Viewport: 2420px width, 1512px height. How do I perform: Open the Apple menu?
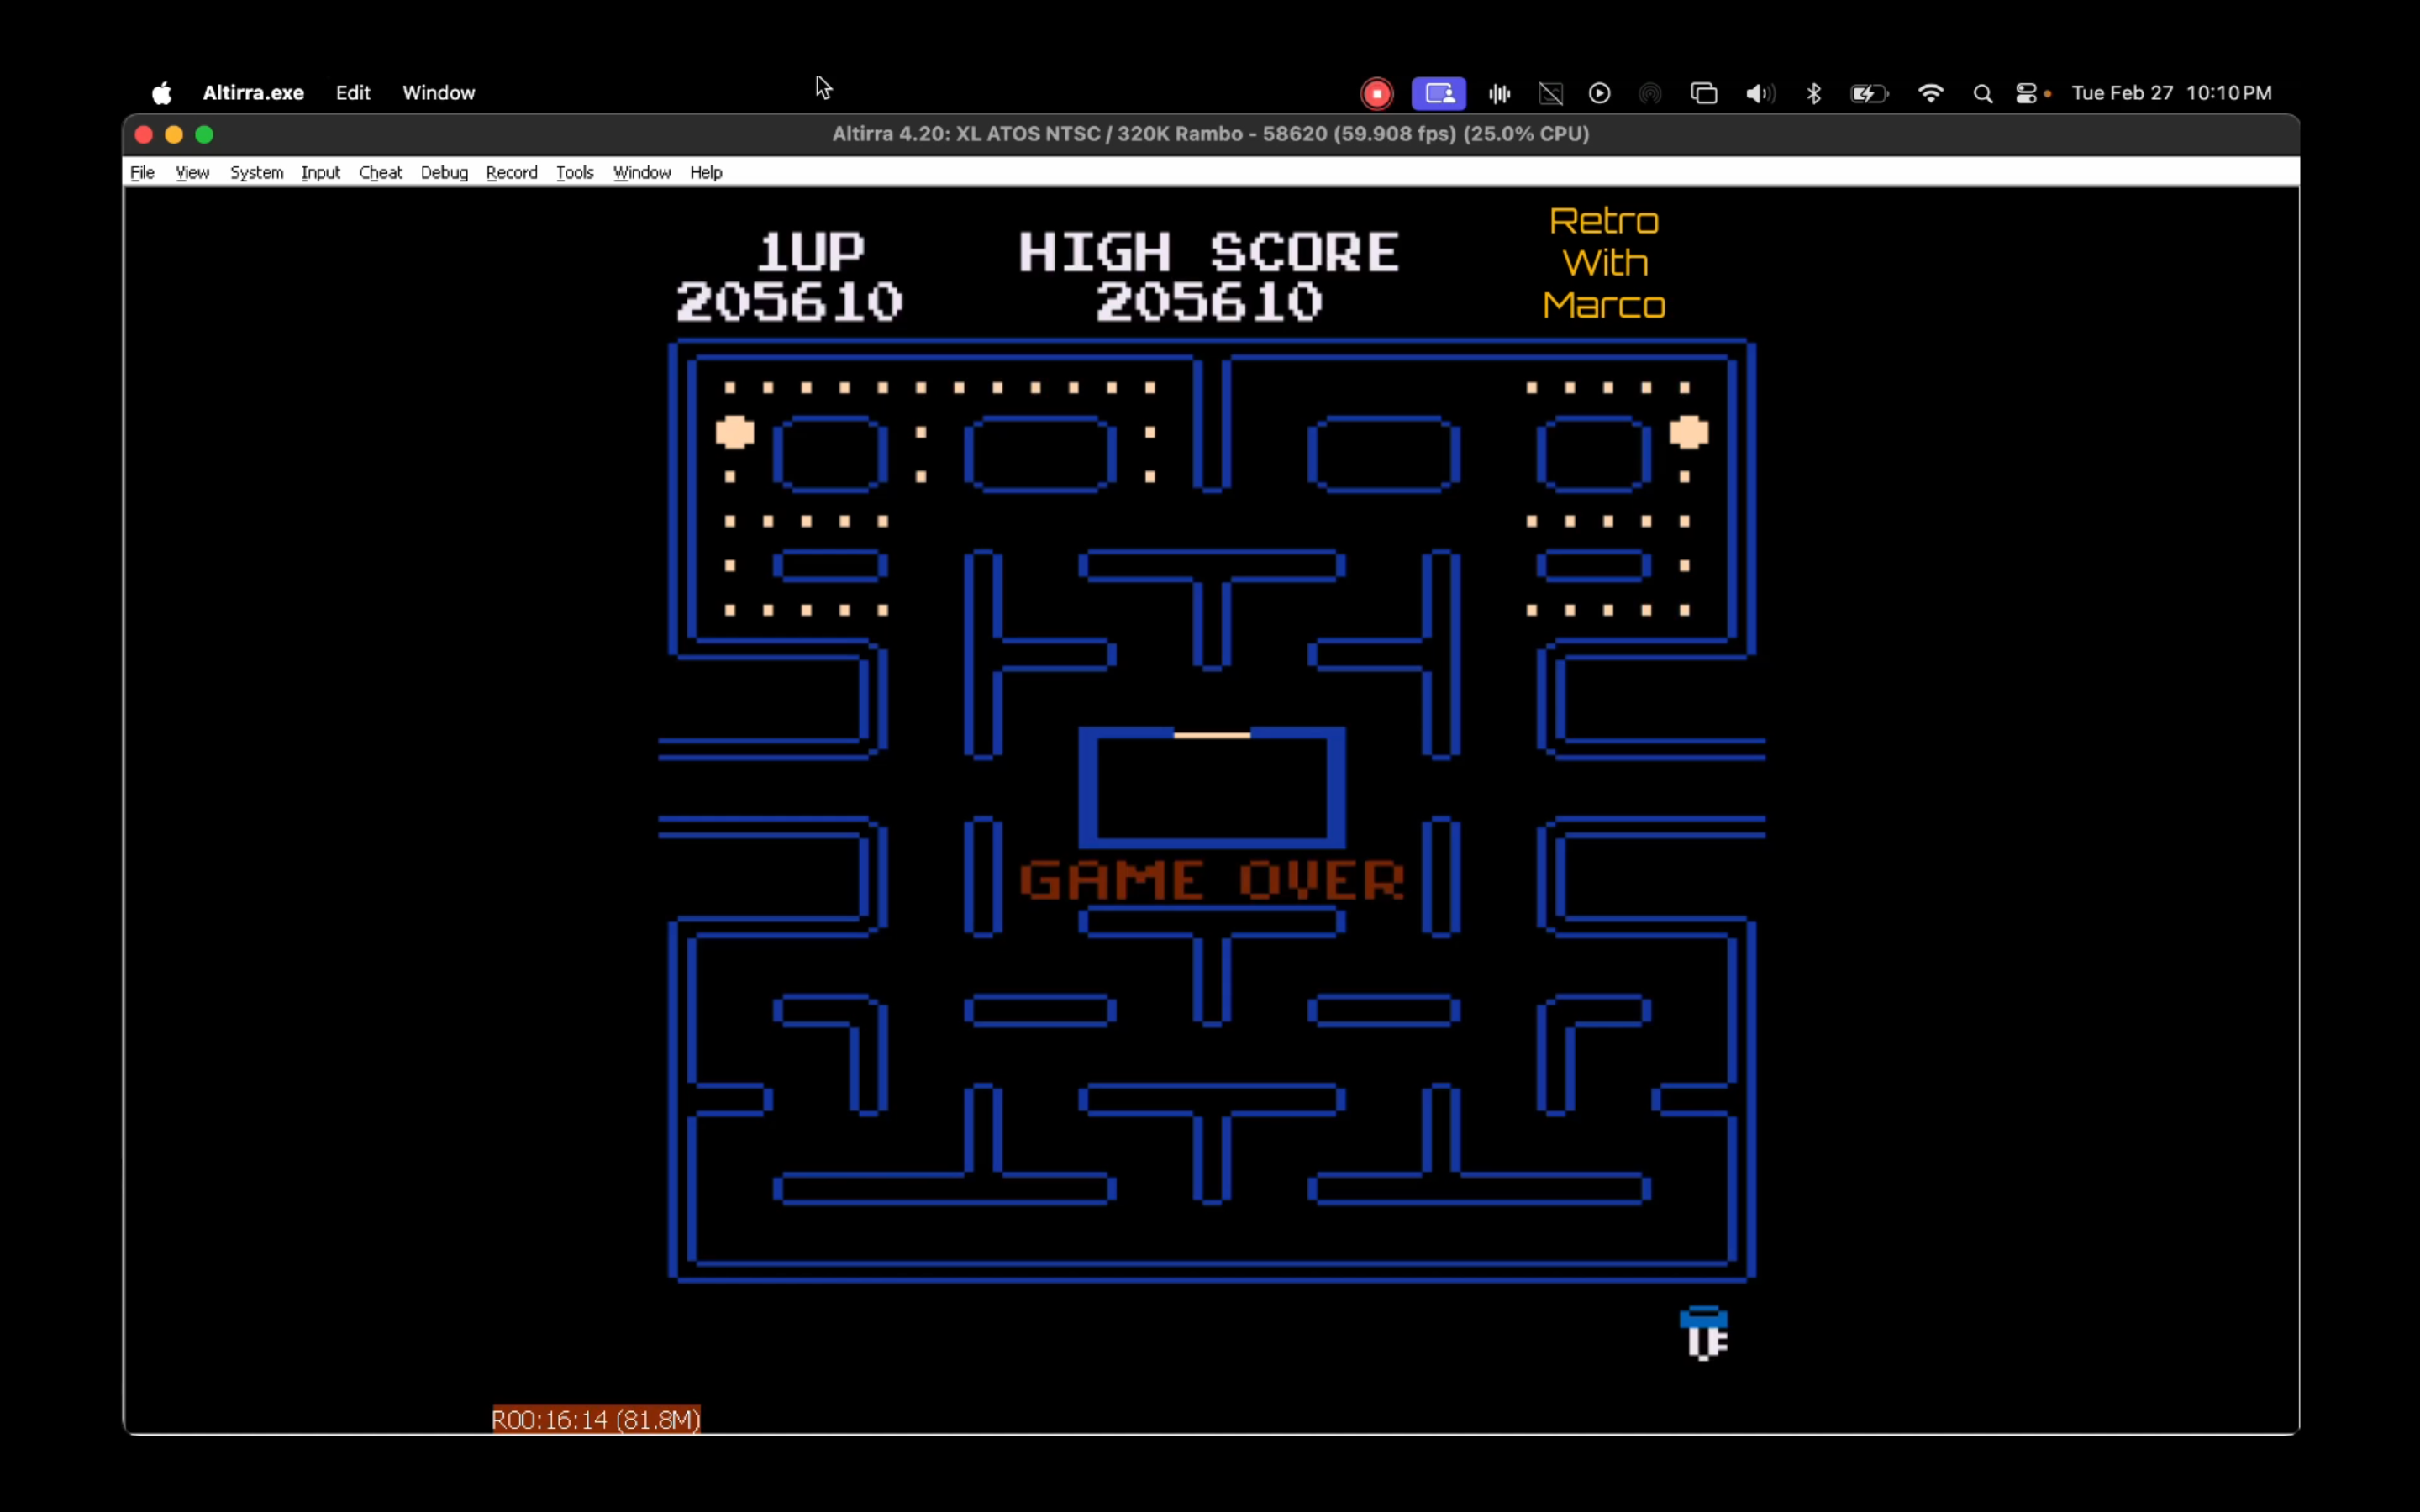pyautogui.click(x=162, y=93)
